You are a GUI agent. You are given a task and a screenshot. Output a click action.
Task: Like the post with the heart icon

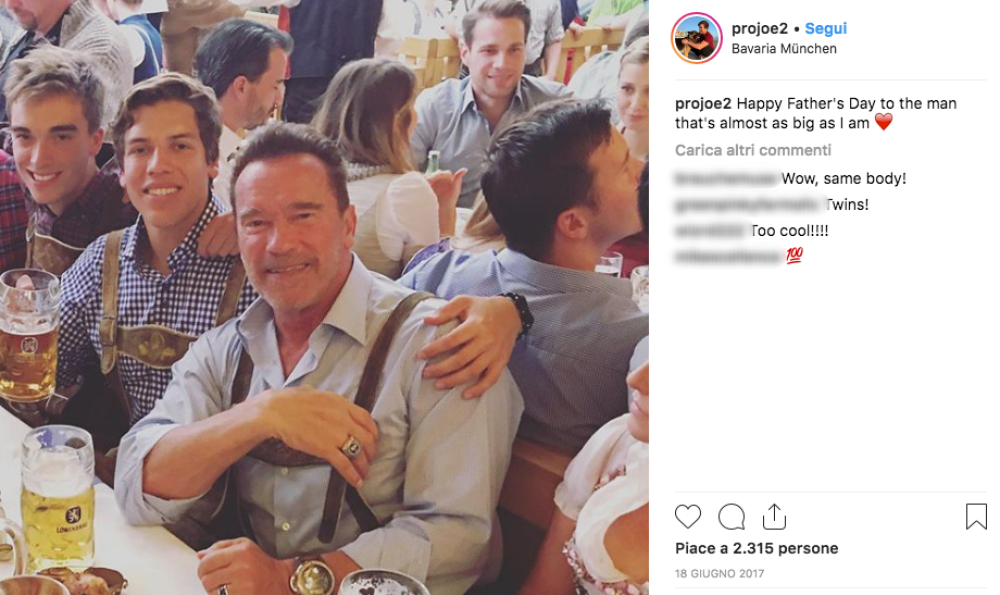pos(688,517)
